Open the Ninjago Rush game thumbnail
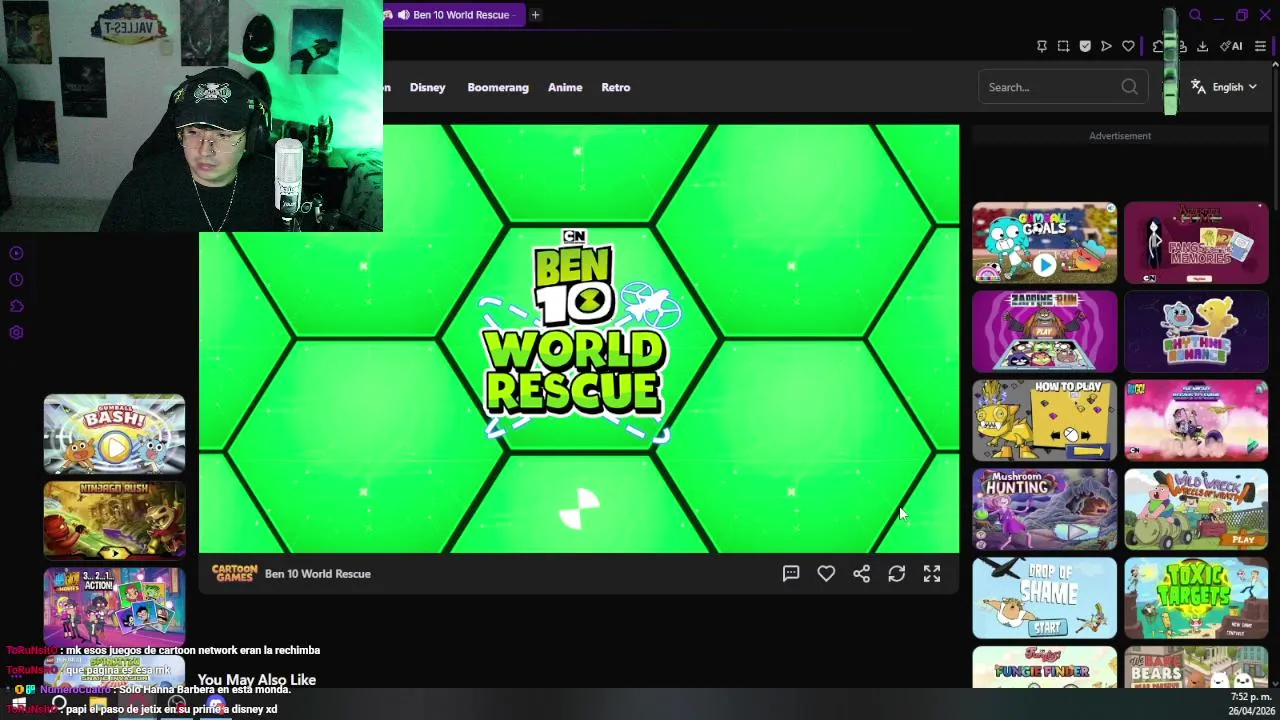The height and width of the screenshot is (720, 1280). pyautogui.click(x=114, y=520)
